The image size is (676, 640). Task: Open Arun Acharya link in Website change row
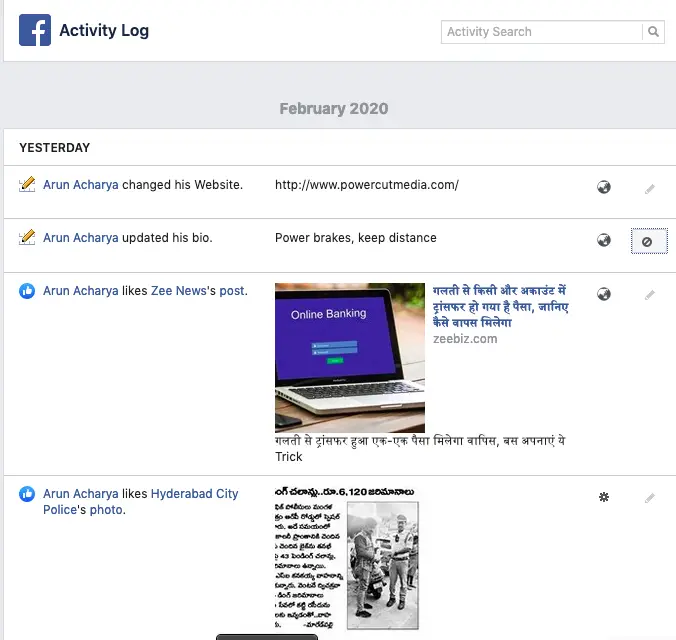pyautogui.click(x=81, y=185)
